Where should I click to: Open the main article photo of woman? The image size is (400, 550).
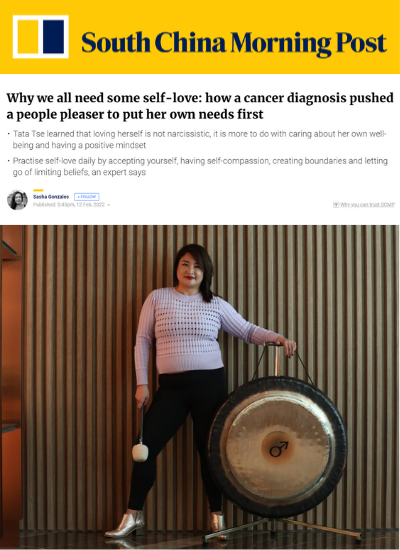click(200, 387)
